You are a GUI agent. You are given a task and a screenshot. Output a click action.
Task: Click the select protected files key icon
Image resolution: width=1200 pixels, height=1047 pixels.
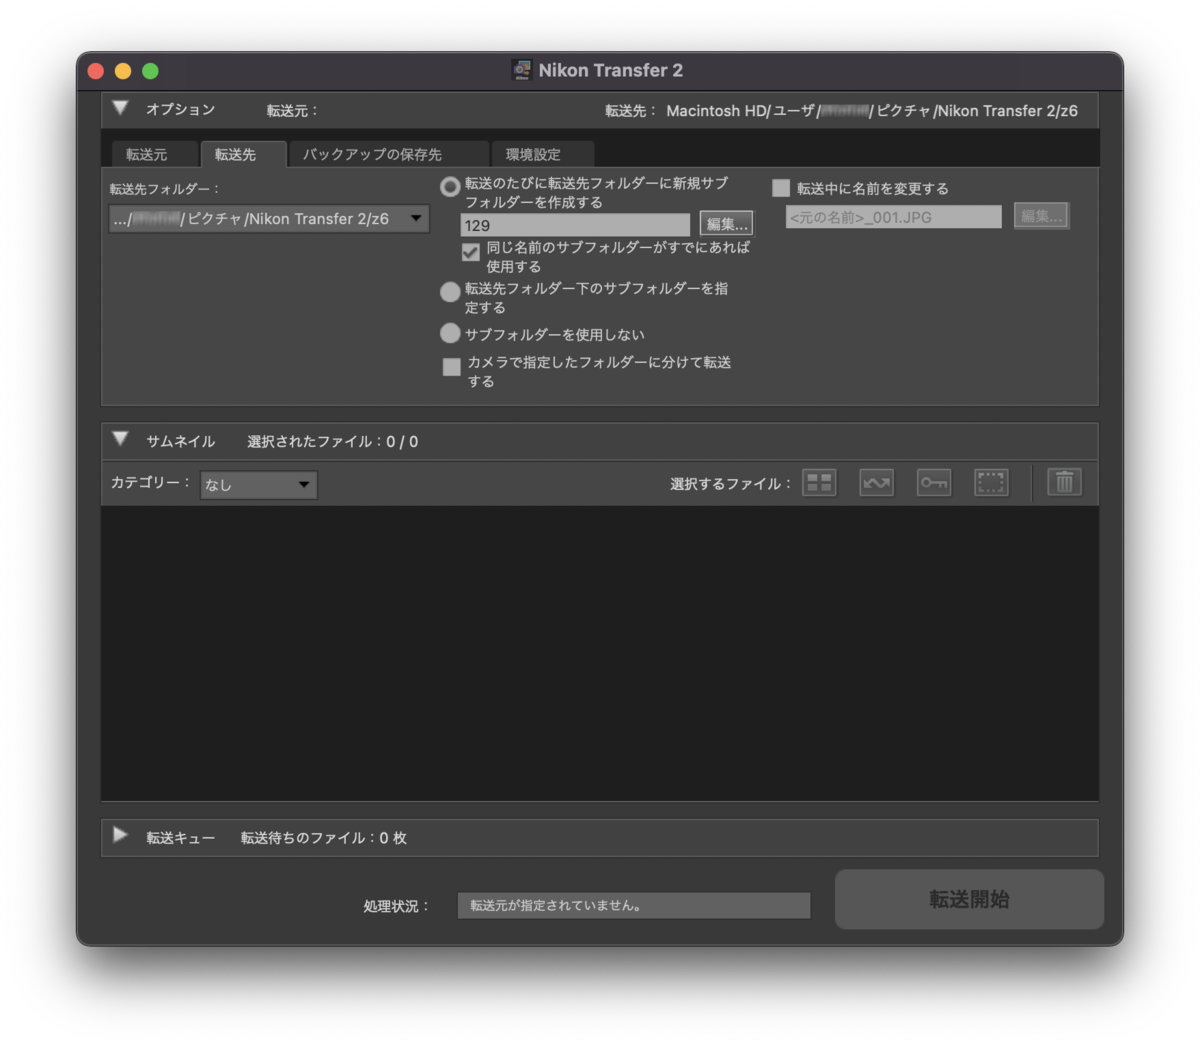pos(934,483)
